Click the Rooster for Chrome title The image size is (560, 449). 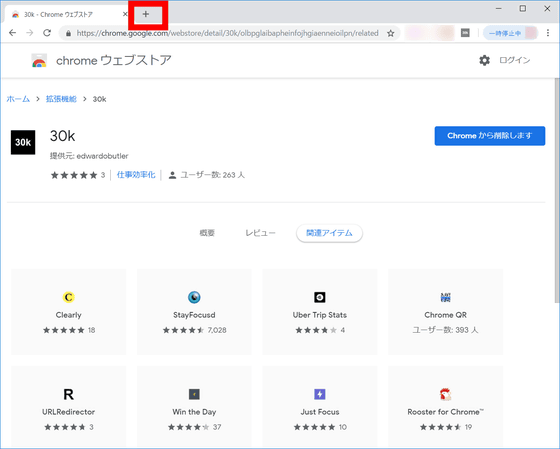tap(445, 412)
